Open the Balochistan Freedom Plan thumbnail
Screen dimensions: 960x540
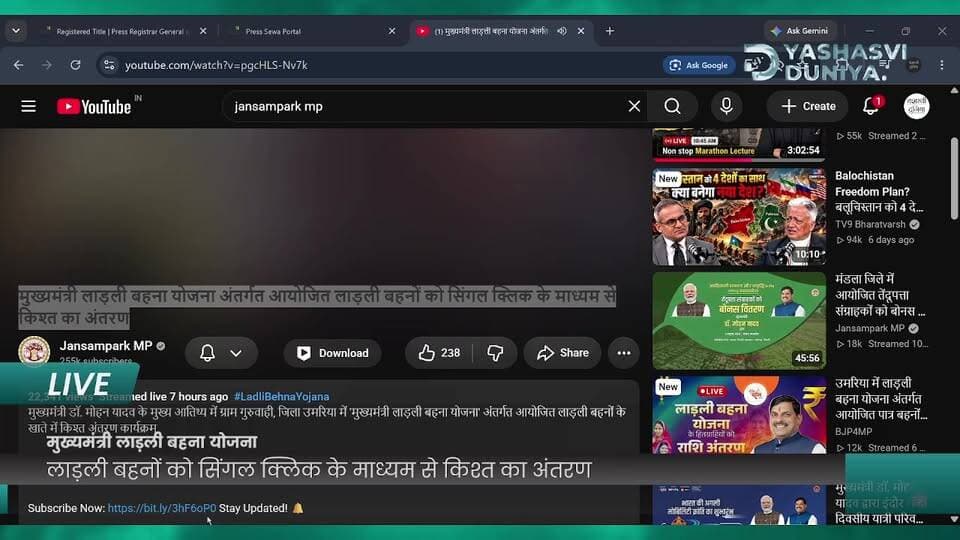click(x=739, y=217)
